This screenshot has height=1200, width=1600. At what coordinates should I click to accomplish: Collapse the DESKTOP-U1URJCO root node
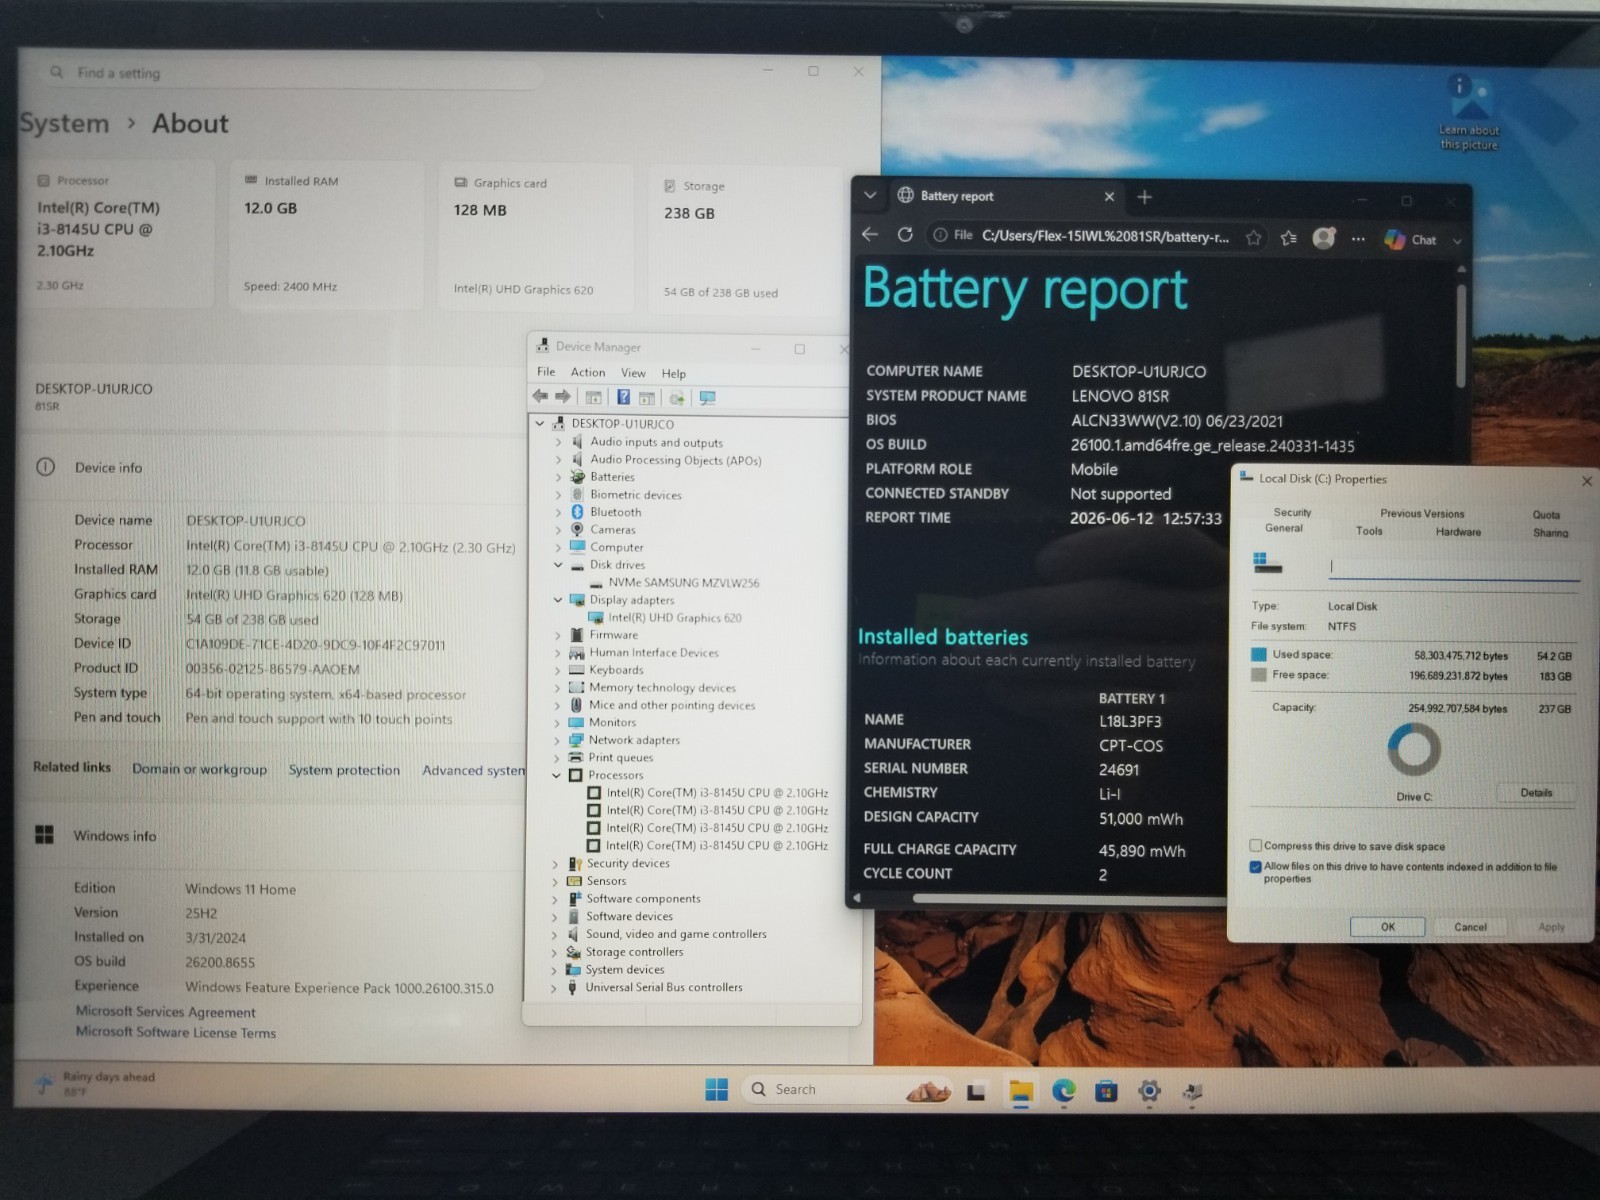tap(540, 423)
